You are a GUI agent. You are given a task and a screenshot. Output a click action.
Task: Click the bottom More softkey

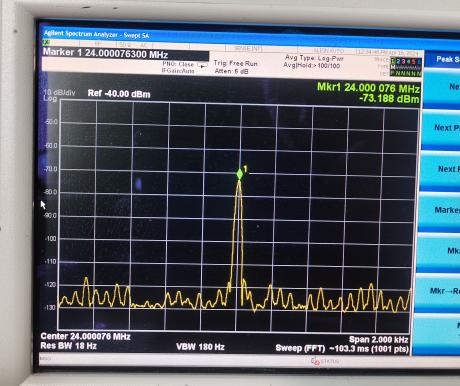436,332
